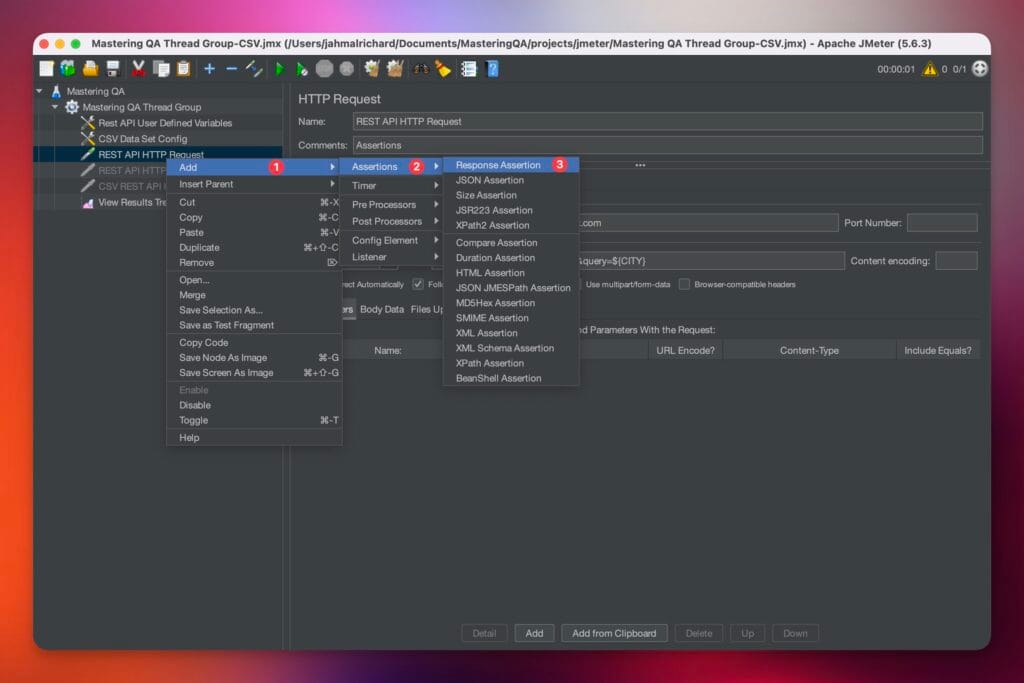Click the Help question mark toolbar icon
This screenshot has height=683, width=1024.
tap(492, 69)
